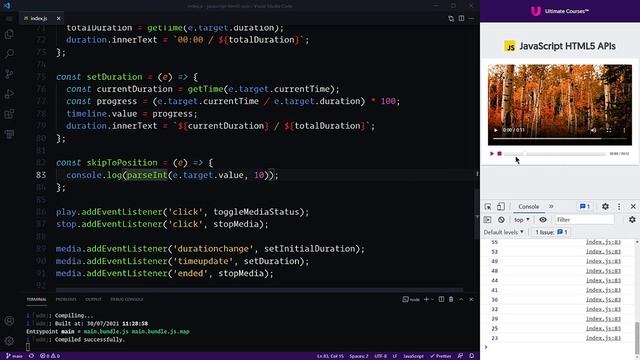Viewport: 640px width, 360px height.
Task: Open DevTools customize menu
Action: (x=619, y=207)
